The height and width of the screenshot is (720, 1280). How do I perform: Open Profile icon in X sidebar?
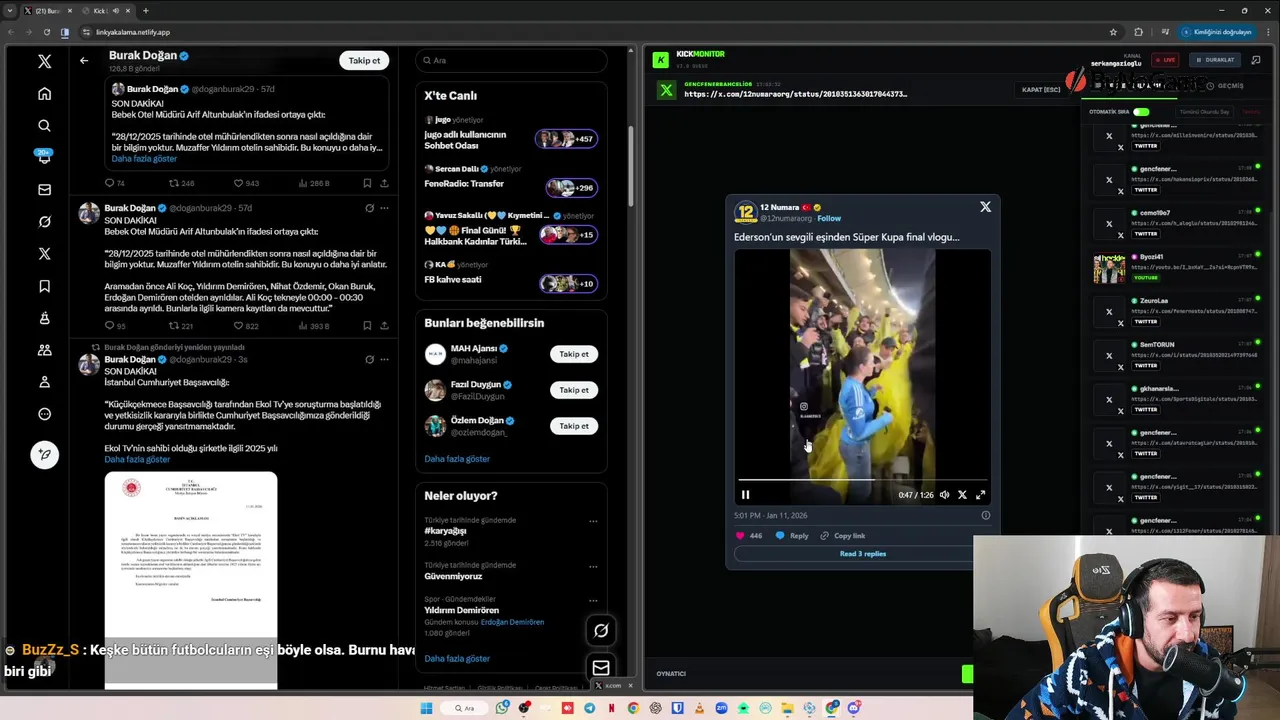(44, 382)
